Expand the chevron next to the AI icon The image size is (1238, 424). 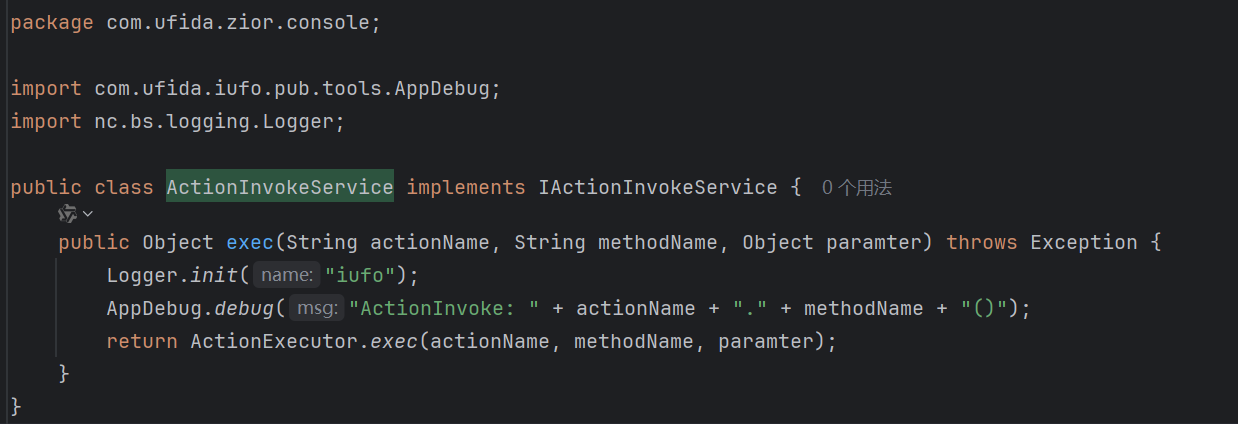pyautogui.click(x=88, y=213)
